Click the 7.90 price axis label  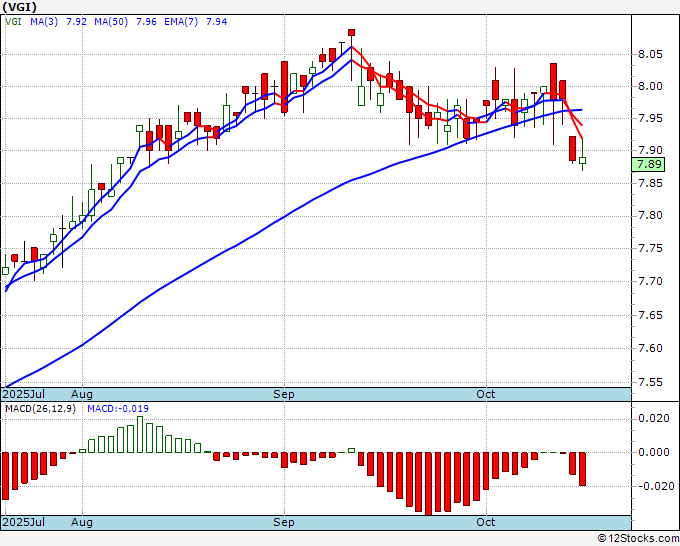click(x=651, y=150)
